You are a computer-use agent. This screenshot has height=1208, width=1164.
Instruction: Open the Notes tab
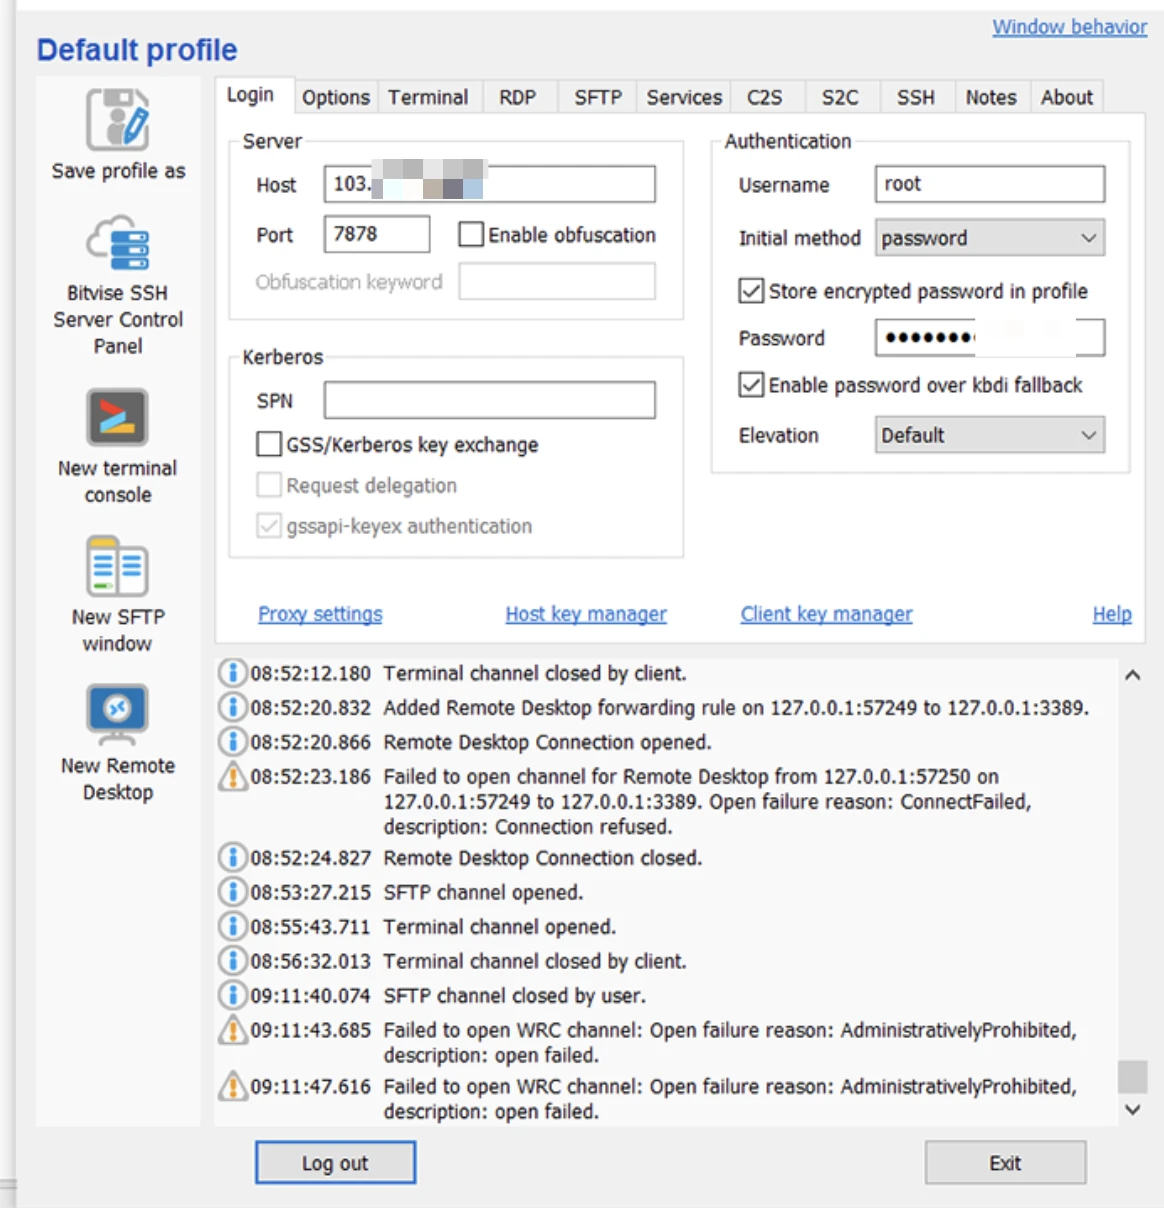pyautogui.click(x=991, y=97)
